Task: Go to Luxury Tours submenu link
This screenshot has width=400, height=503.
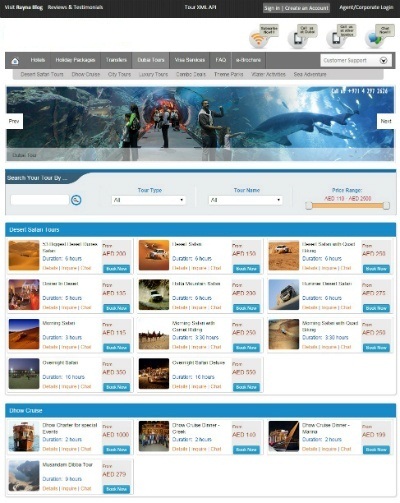Action: [153, 74]
